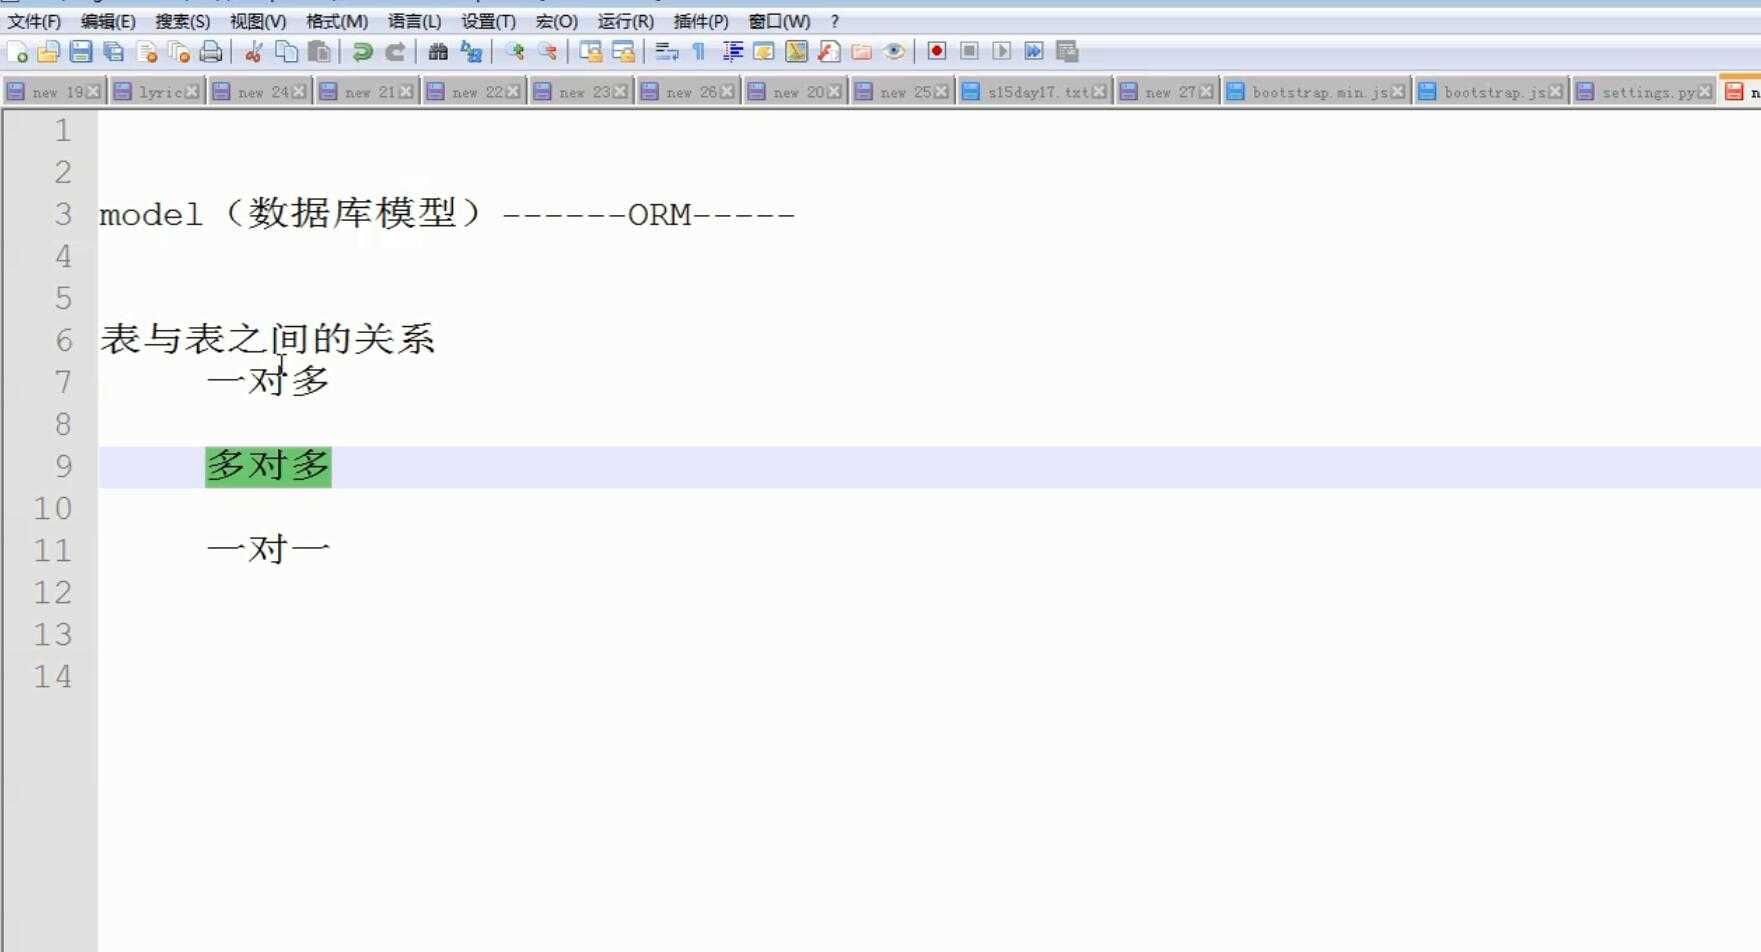Click the Play recorded macro icon
Image resolution: width=1761 pixels, height=952 pixels.
tap(1001, 51)
